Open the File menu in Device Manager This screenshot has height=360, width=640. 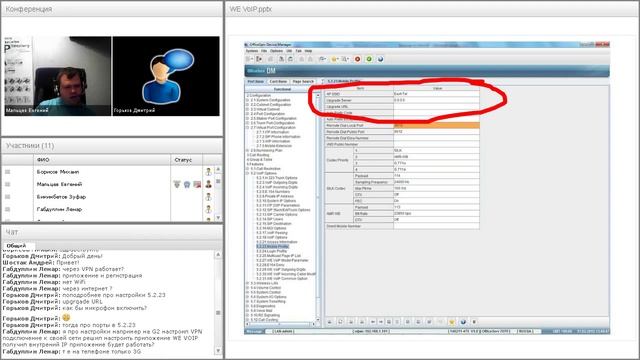(x=264, y=51)
